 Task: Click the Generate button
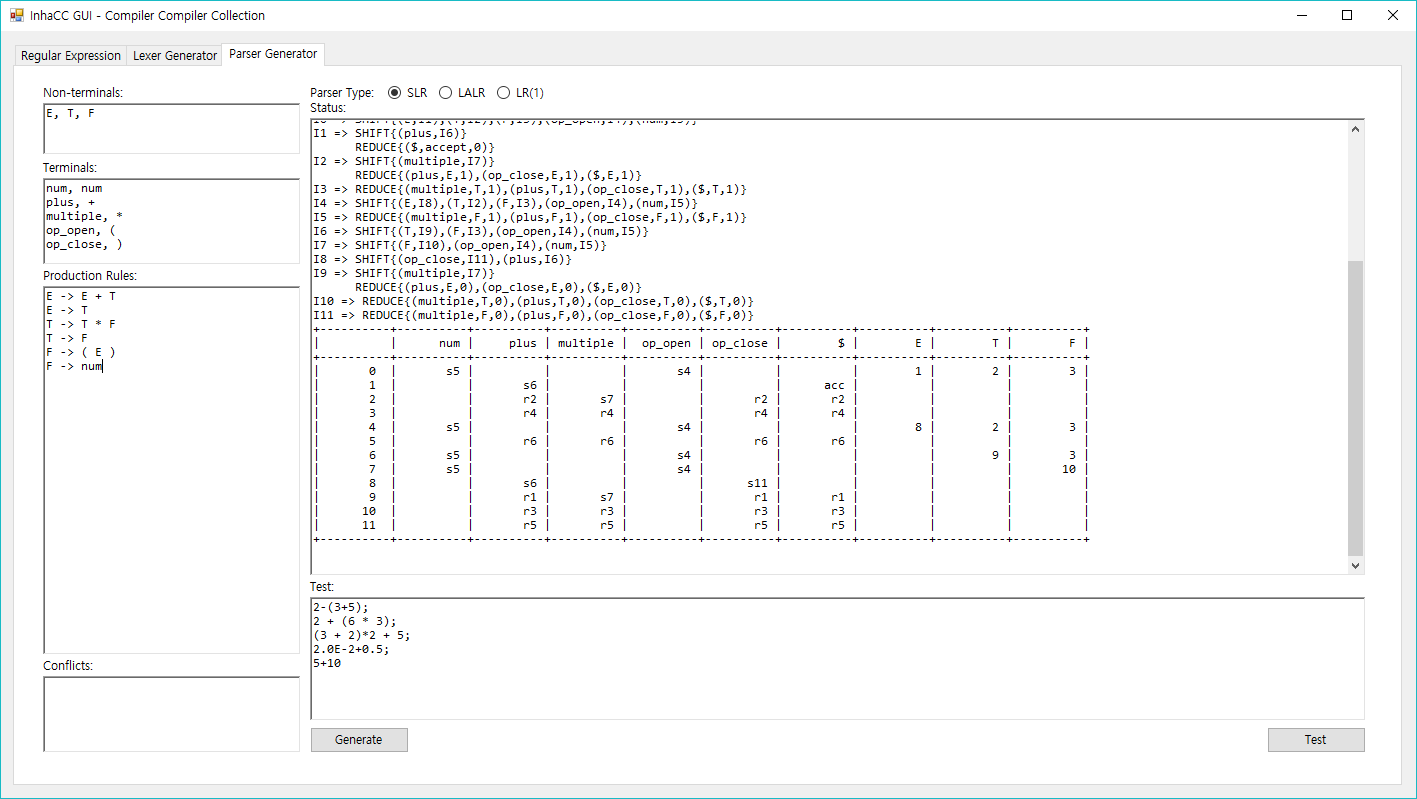click(359, 740)
